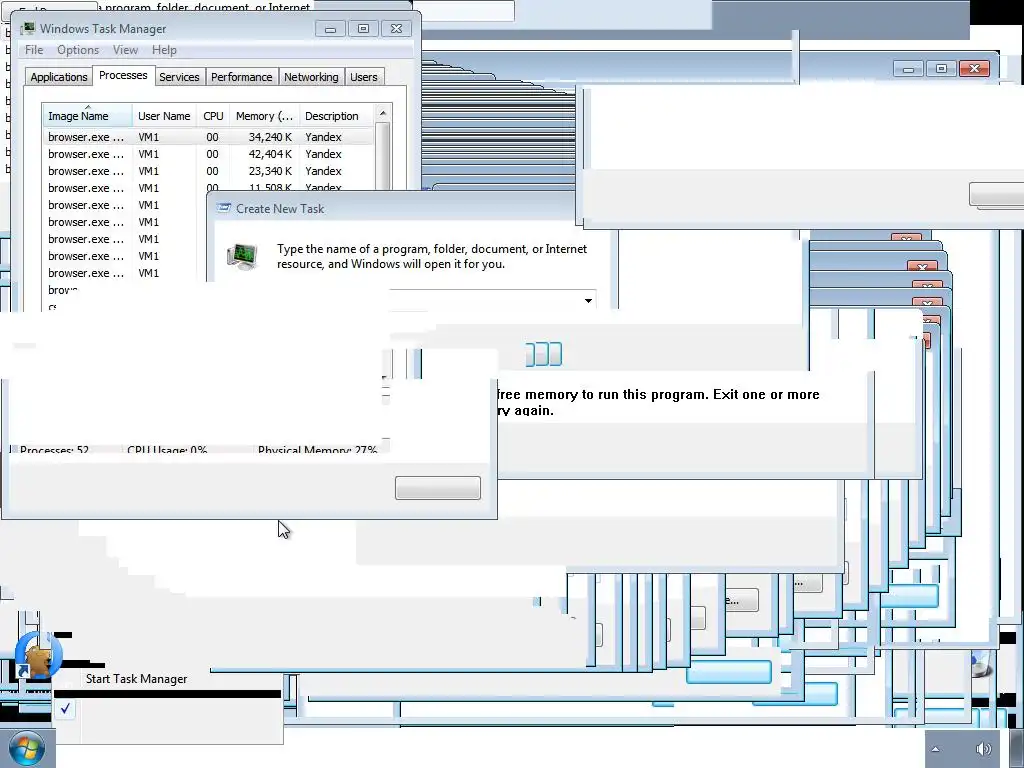Switch to the Services tab
1024x768 pixels.
[179, 76]
